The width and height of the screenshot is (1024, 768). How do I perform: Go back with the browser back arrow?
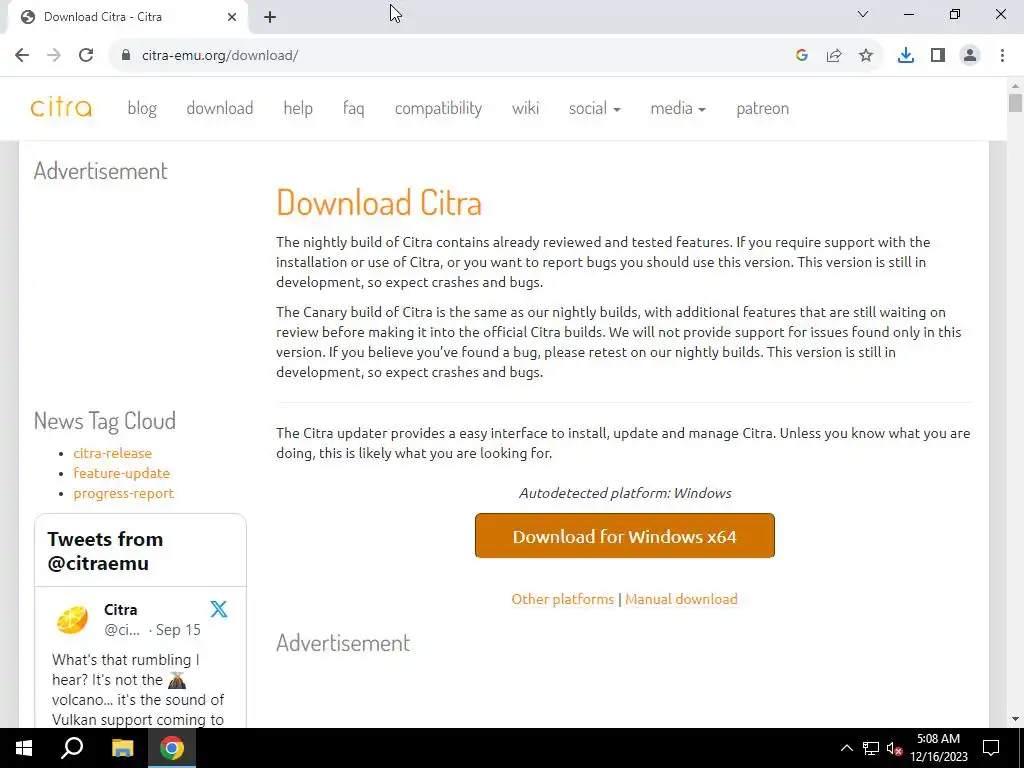[x=22, y=56]
